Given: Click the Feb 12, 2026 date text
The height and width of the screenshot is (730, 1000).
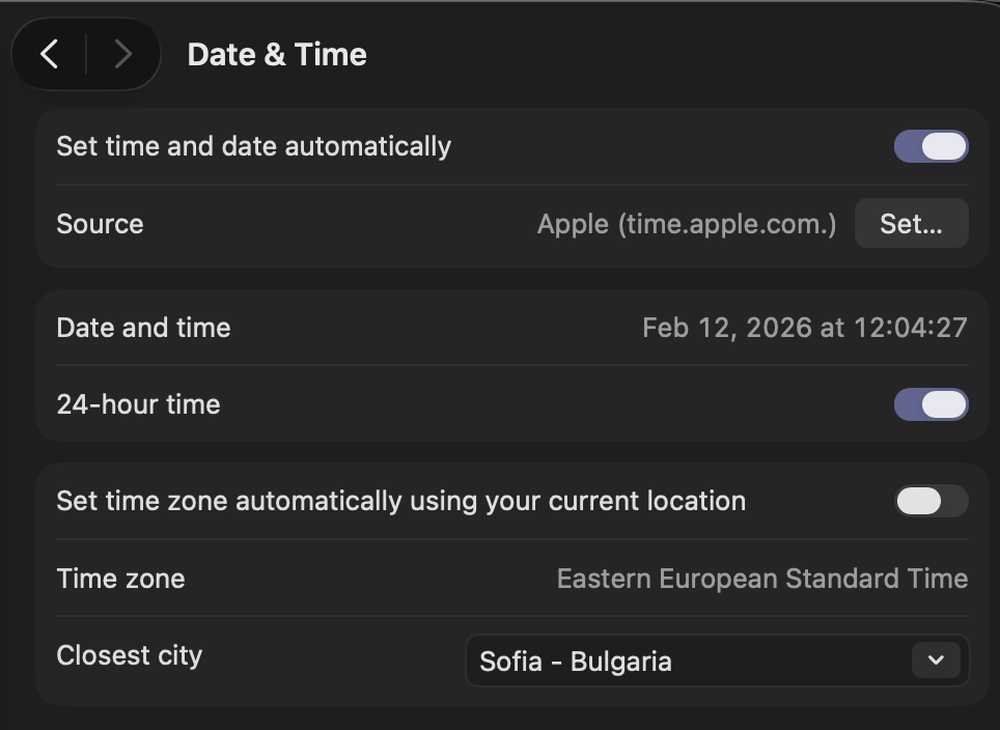Looking at the screenshot, I should coord(728,328).
